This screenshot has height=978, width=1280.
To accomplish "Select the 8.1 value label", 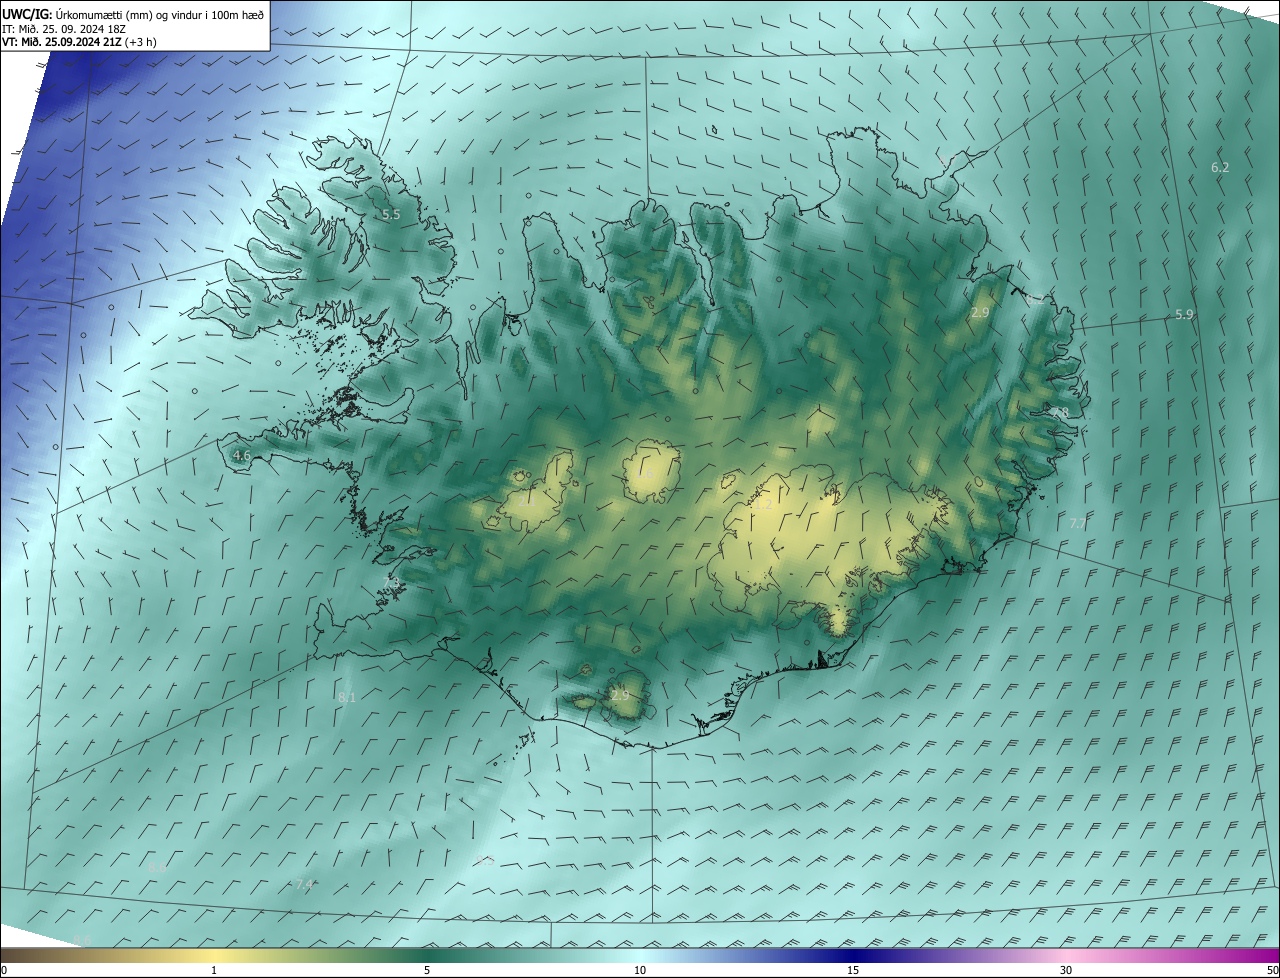I will pyautogui.click(x=347, y=697).
